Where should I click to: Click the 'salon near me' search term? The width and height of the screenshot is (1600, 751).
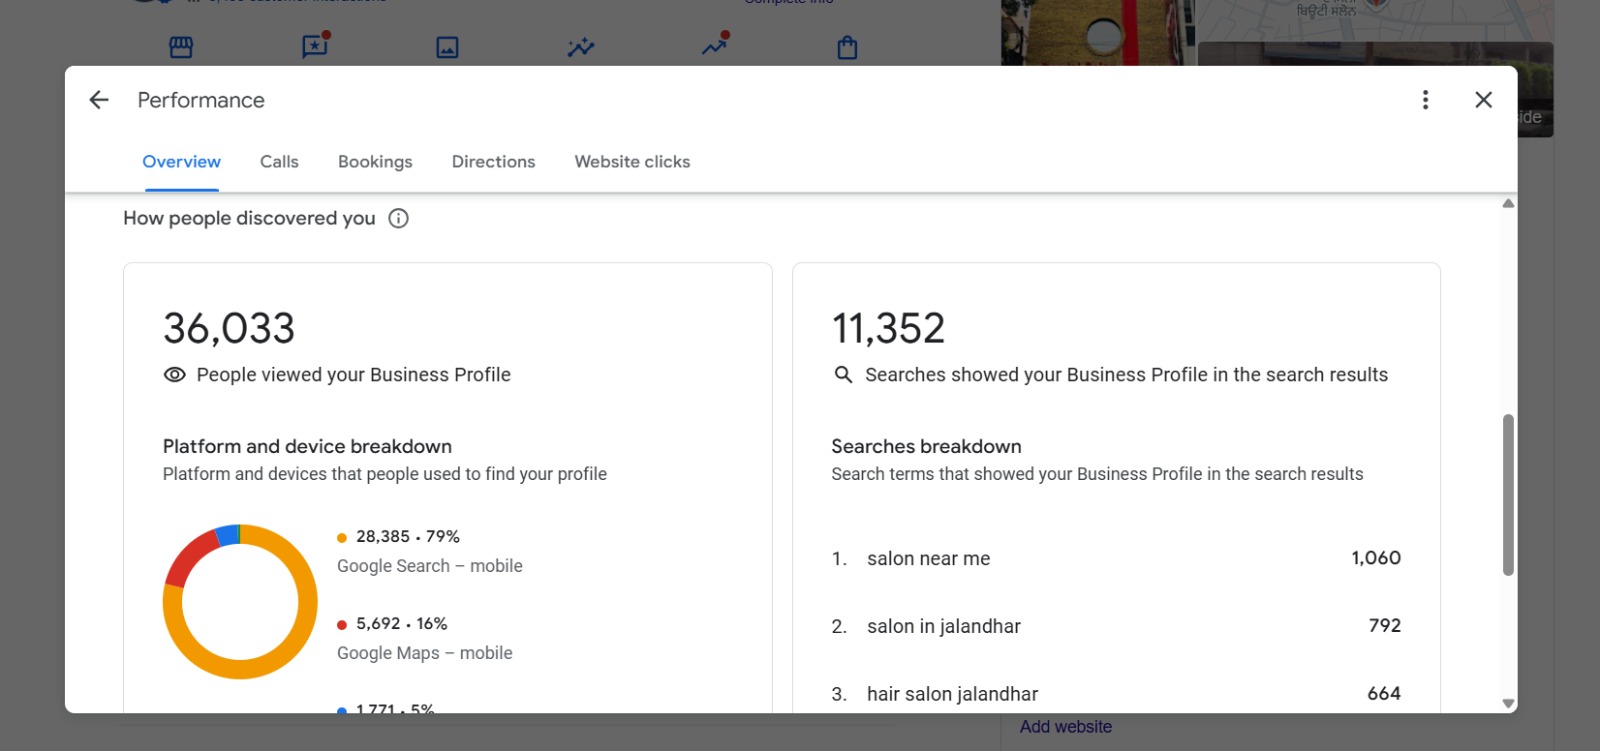[x=928, y=559]
